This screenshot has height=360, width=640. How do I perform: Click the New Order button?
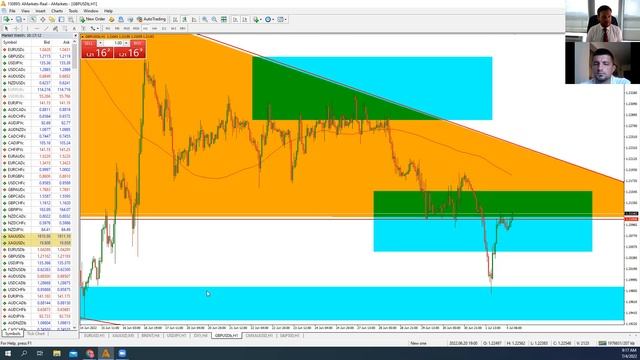tap(93, 19)
